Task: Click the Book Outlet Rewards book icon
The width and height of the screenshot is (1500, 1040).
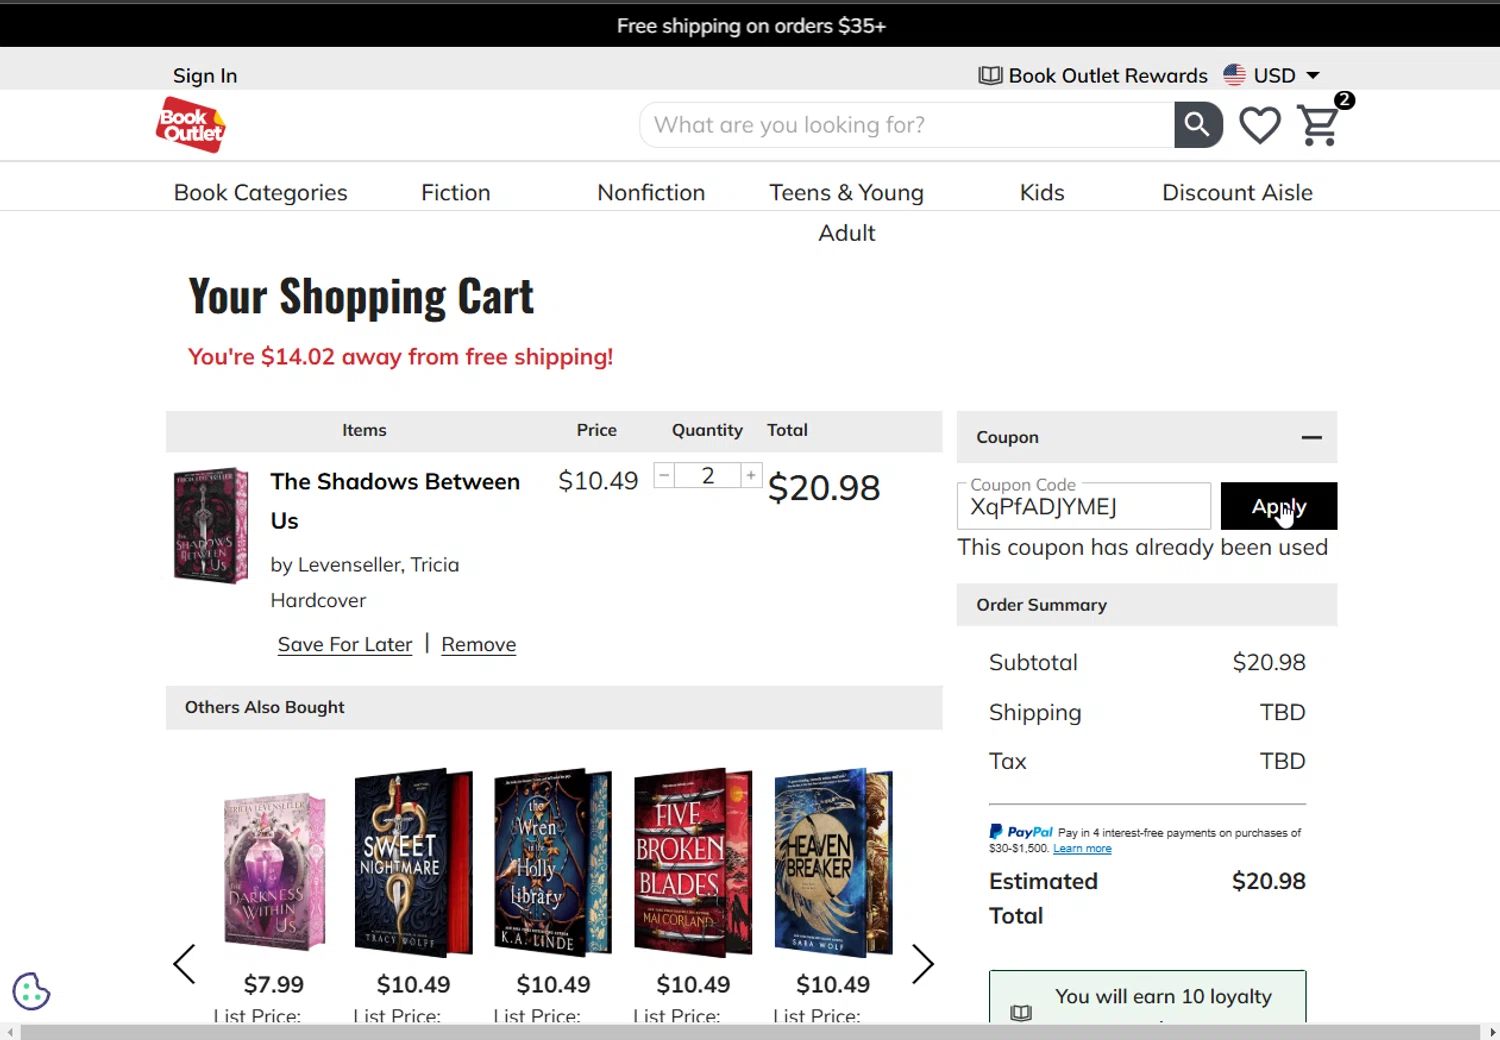Action: tap(990, 76)
